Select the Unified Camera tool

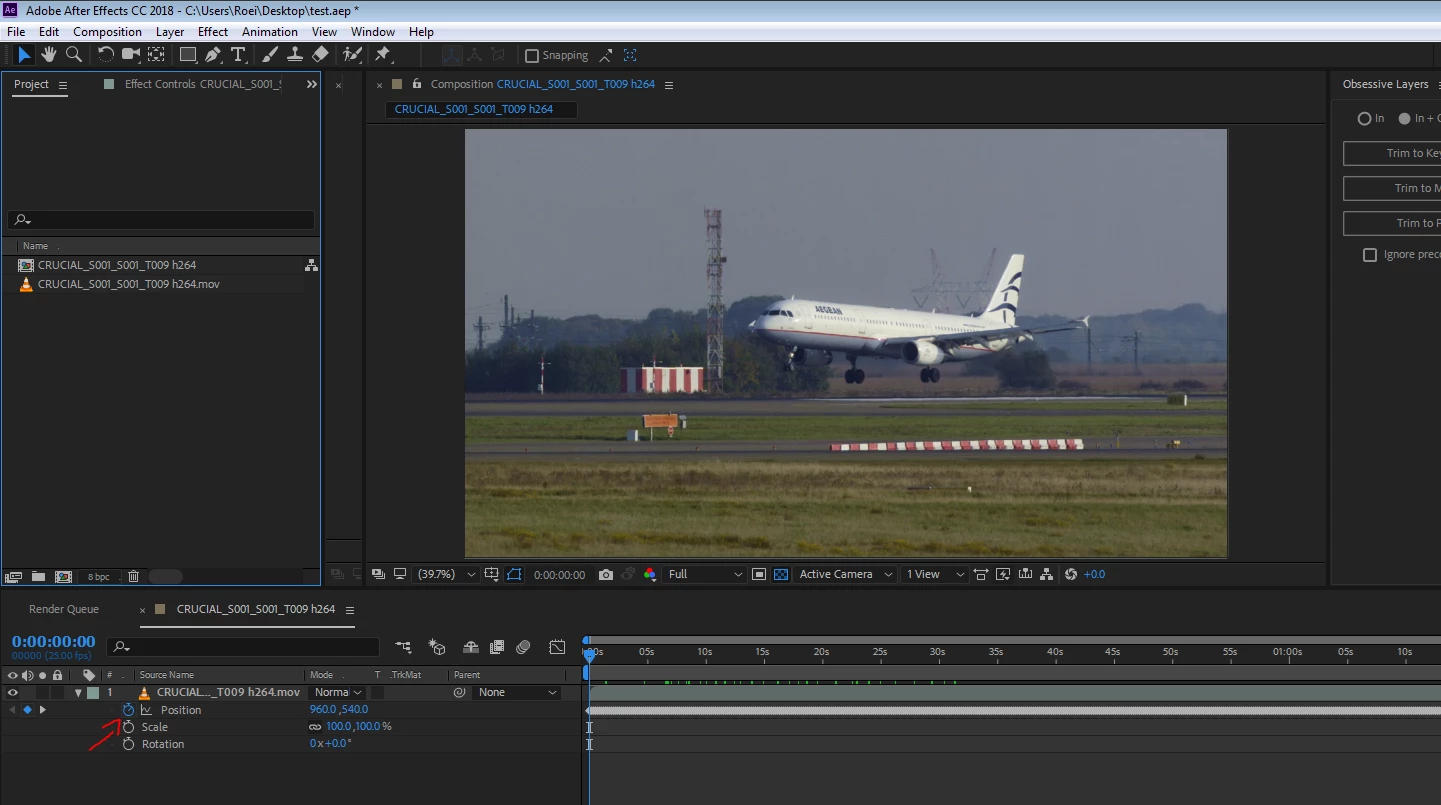click(x=131, y=55)
